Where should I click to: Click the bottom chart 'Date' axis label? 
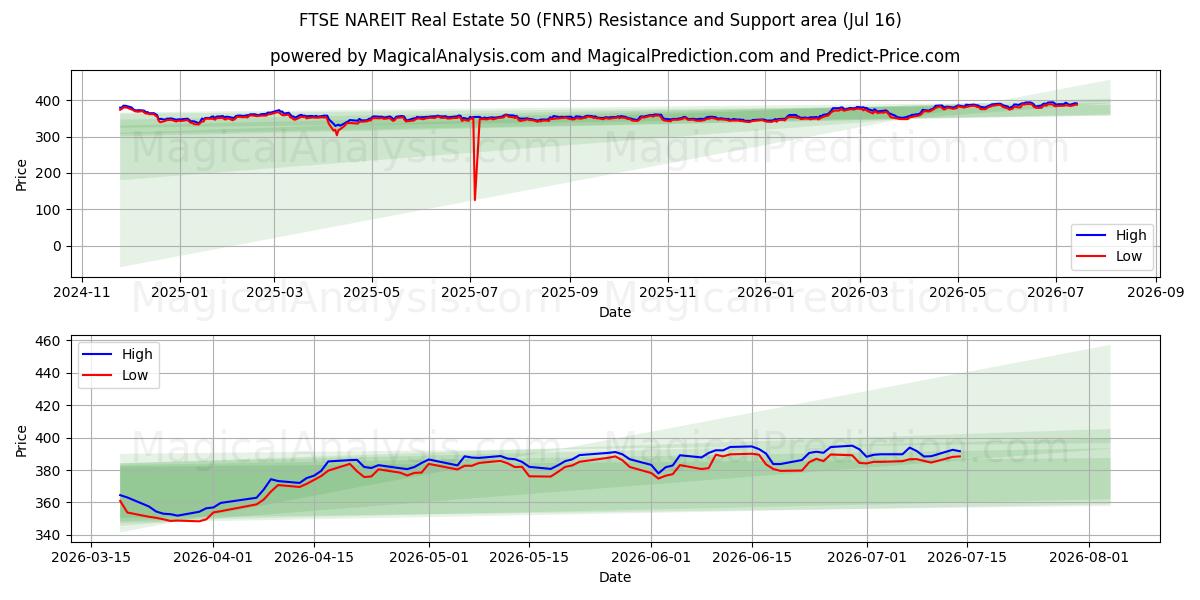coord(615,577)
